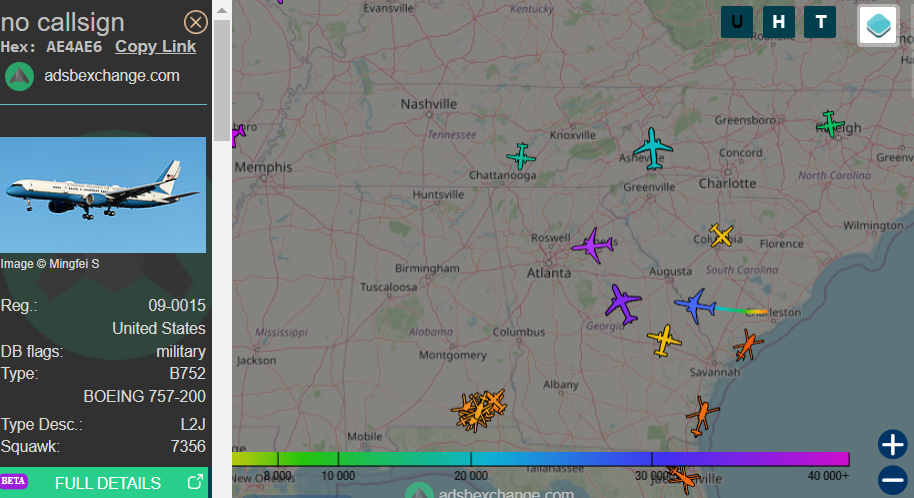
Task: Click registration value 09-0015
Action: coord(177,306)
